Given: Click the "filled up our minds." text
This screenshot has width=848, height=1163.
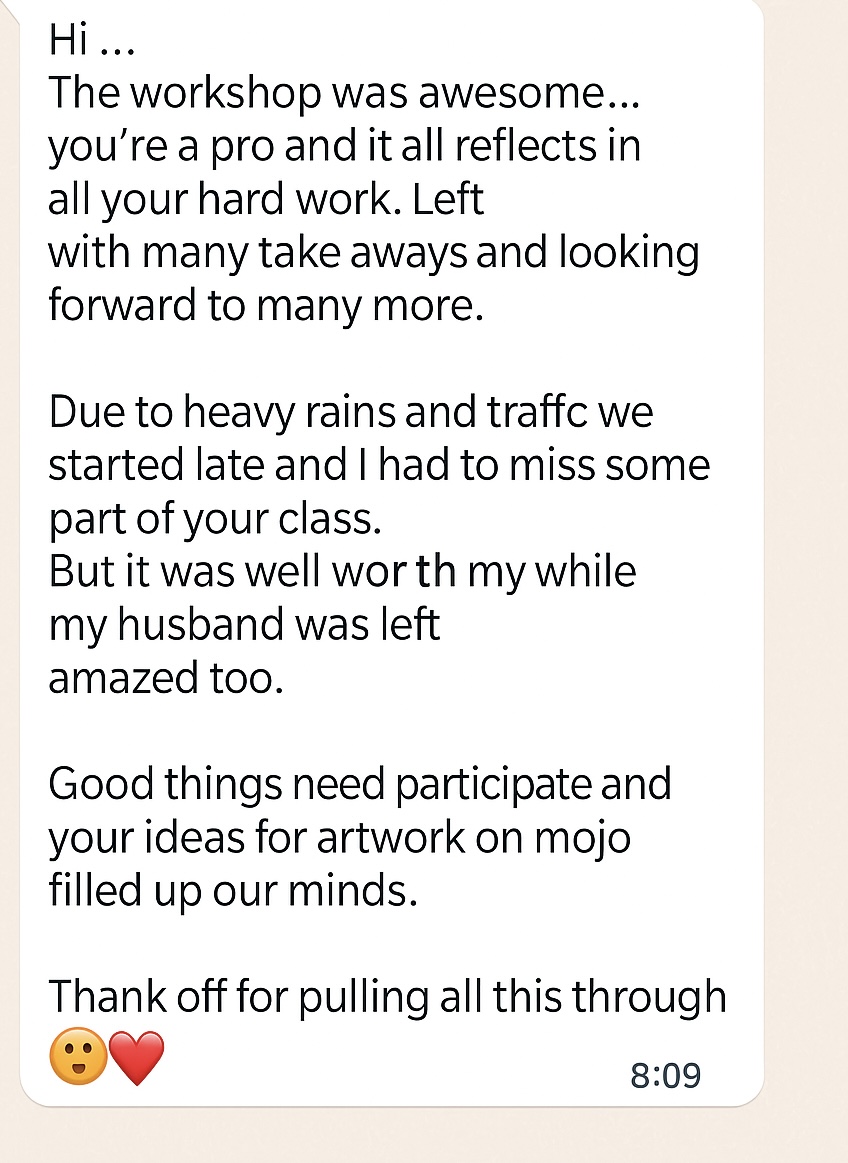Looking at the screenshot, I should [x=232, y=890].
